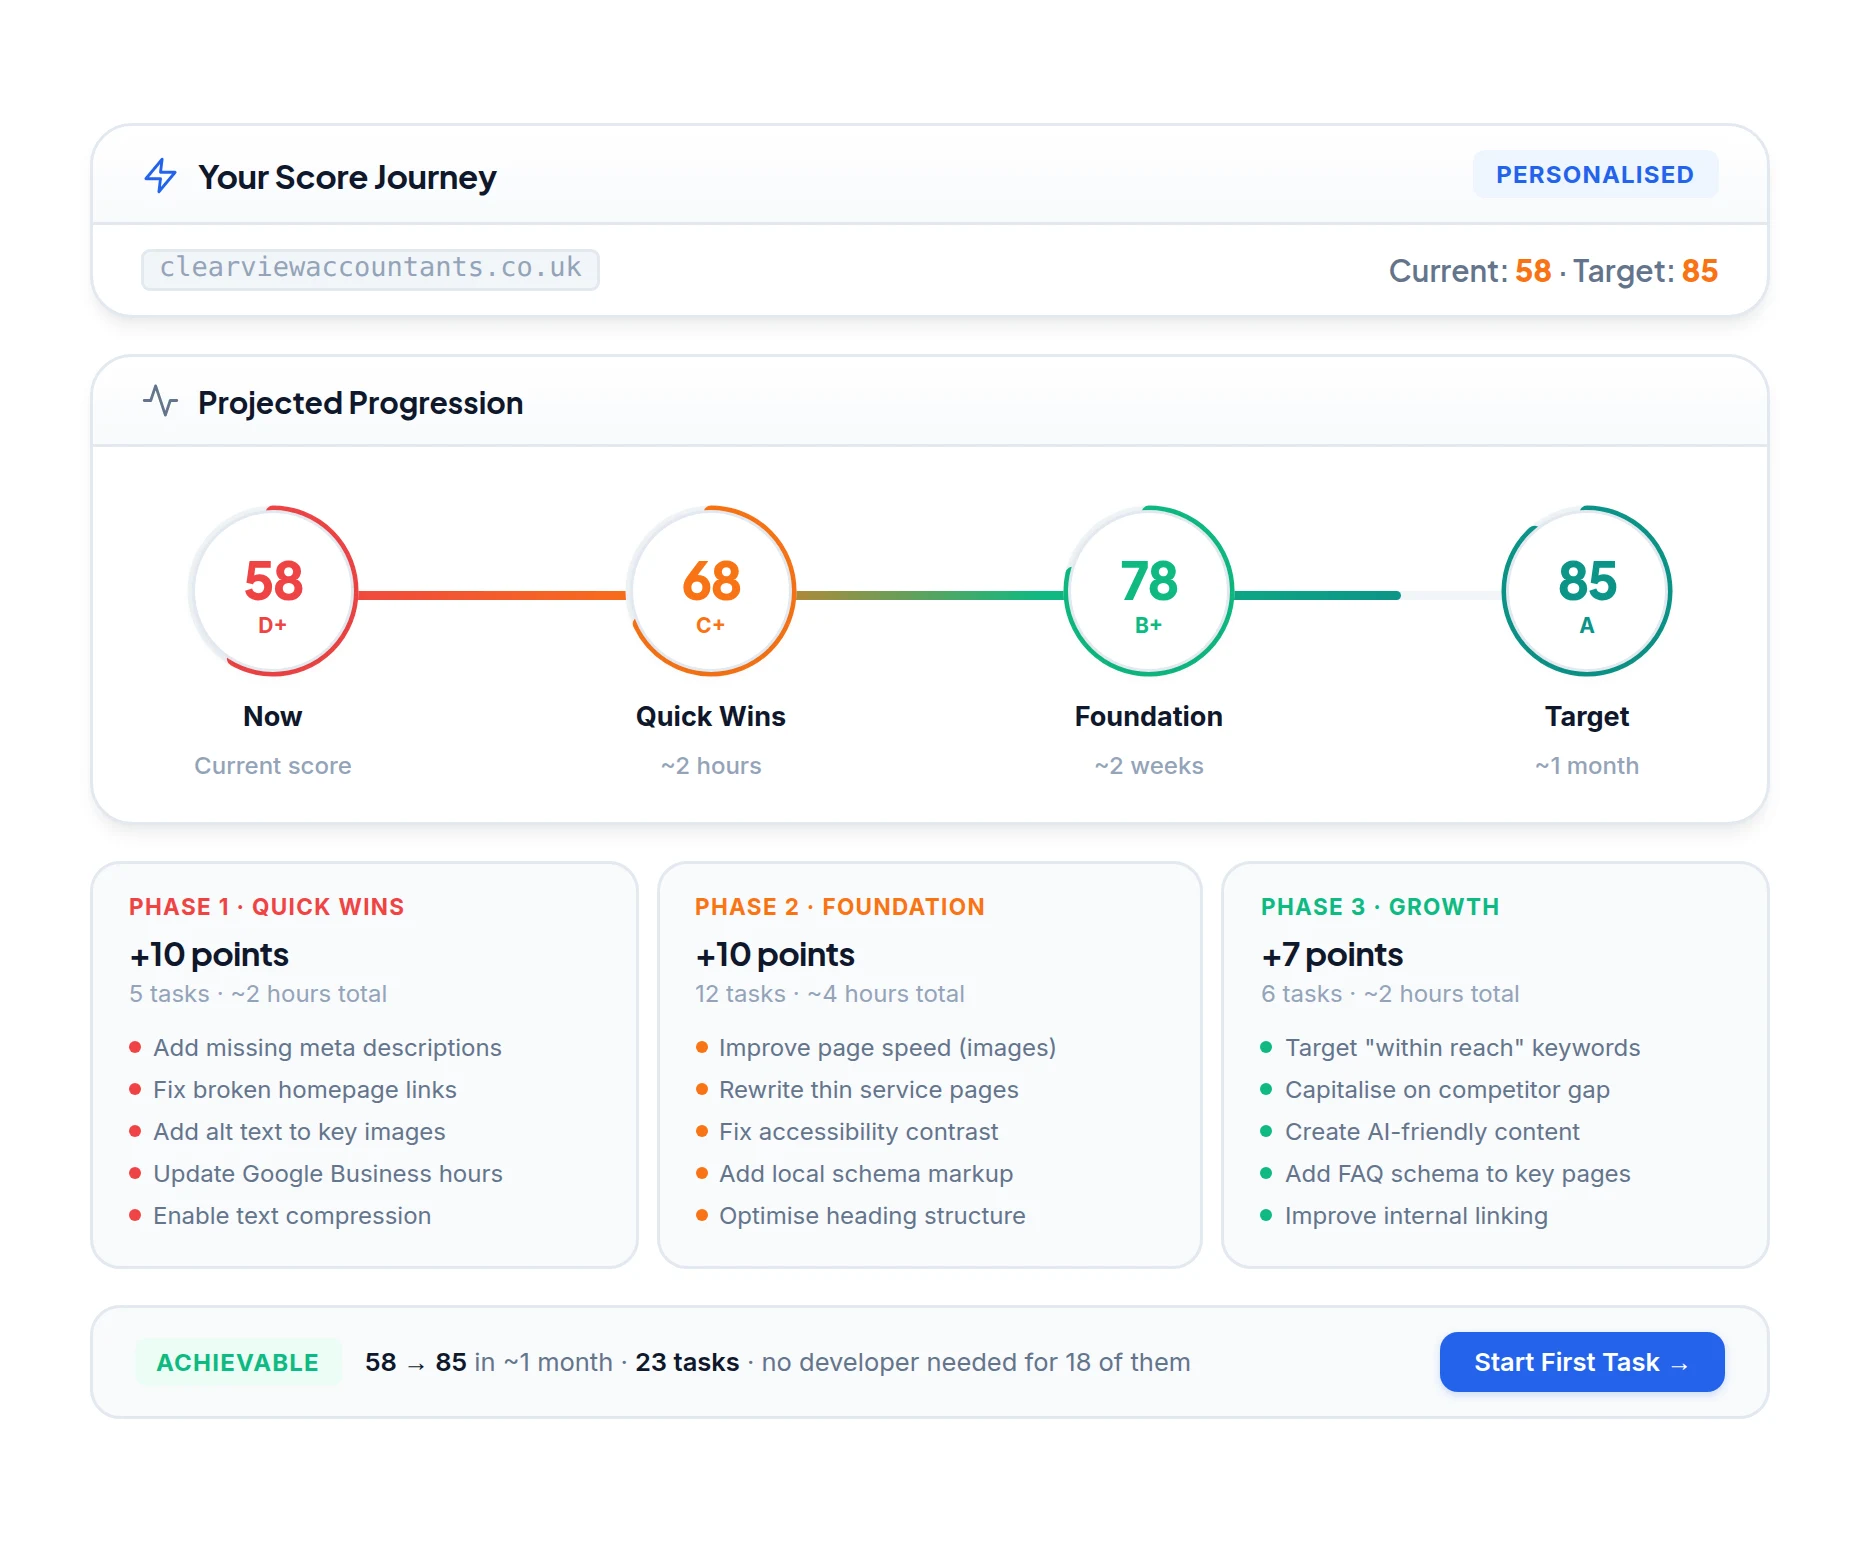Click the '12 tasks · ~4 hours total' text
Screen dimensions: 1860x1560
pos(829,993)
